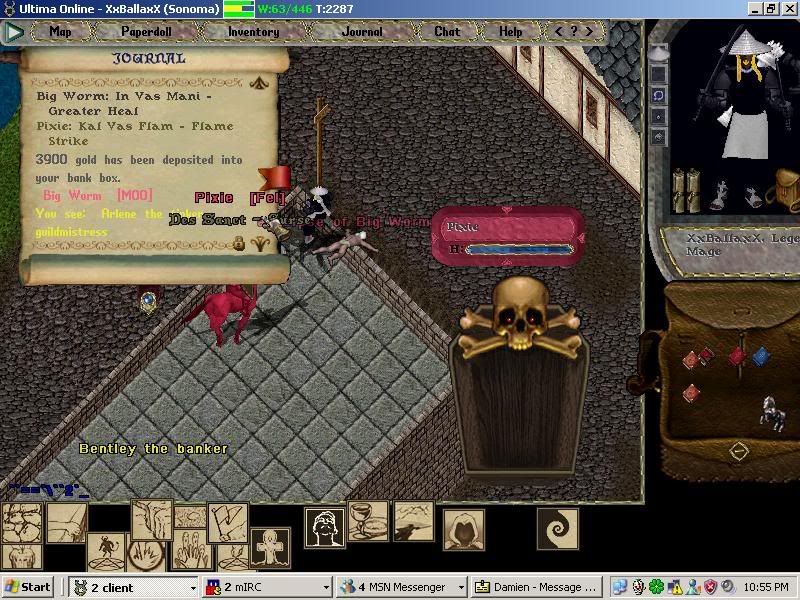Viewport: 800px width, 600px height.
Task: Click the padlock icon on Journal scroll
Action: [x=238, y=243]
